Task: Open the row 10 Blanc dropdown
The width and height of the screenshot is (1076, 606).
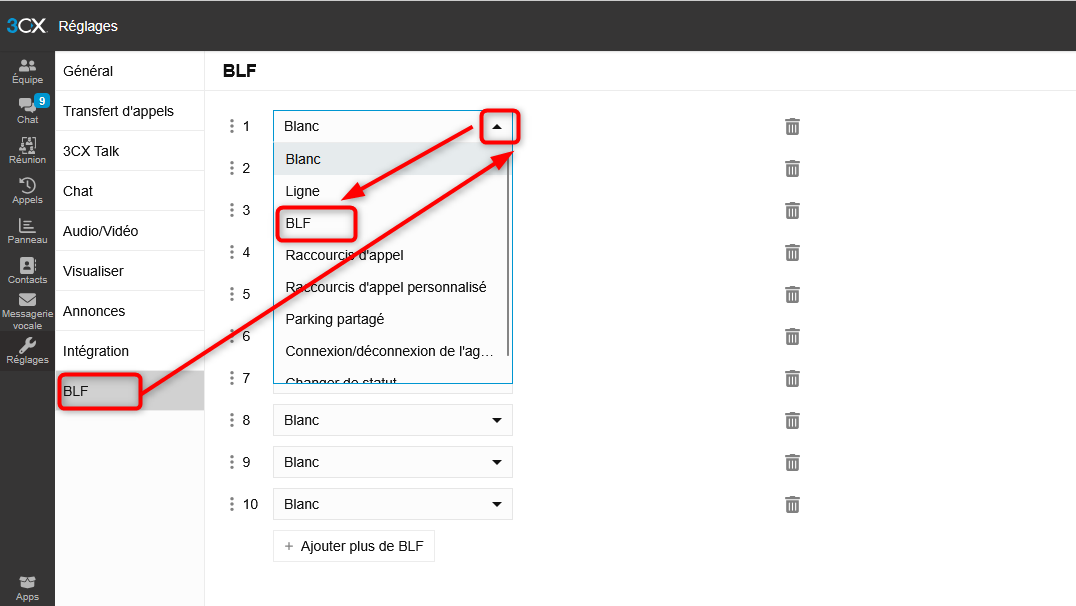Action: 393,504
